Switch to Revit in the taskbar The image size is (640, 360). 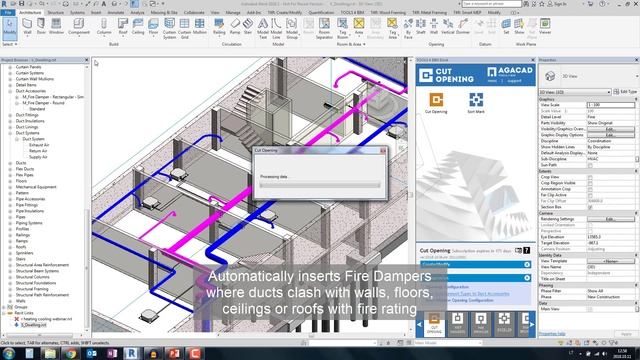click(x=133, y=353)
